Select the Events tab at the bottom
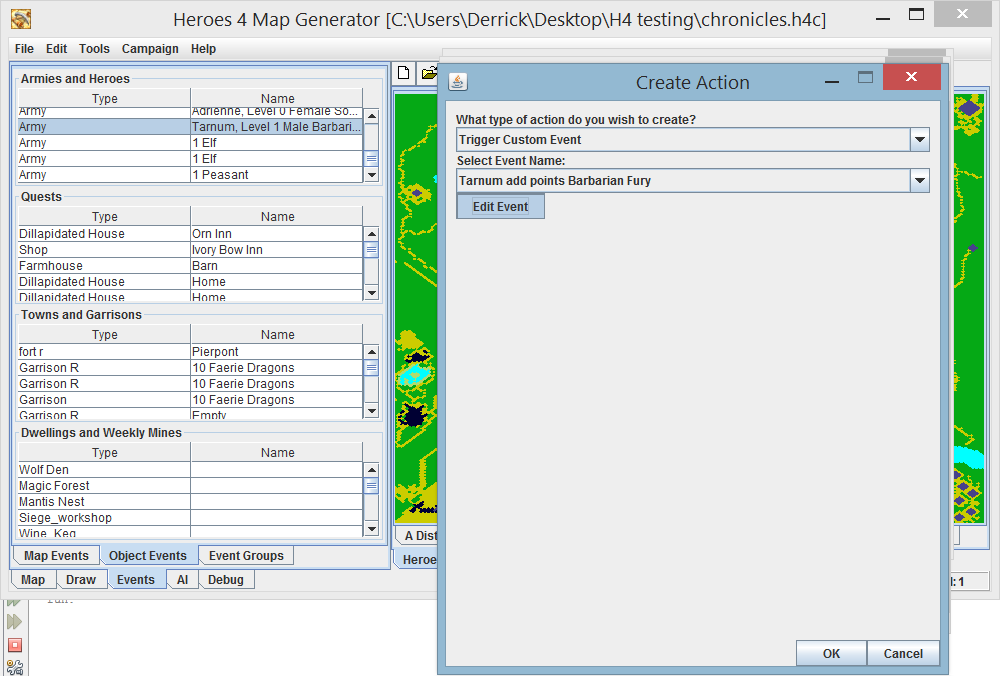 click(136, 580)
